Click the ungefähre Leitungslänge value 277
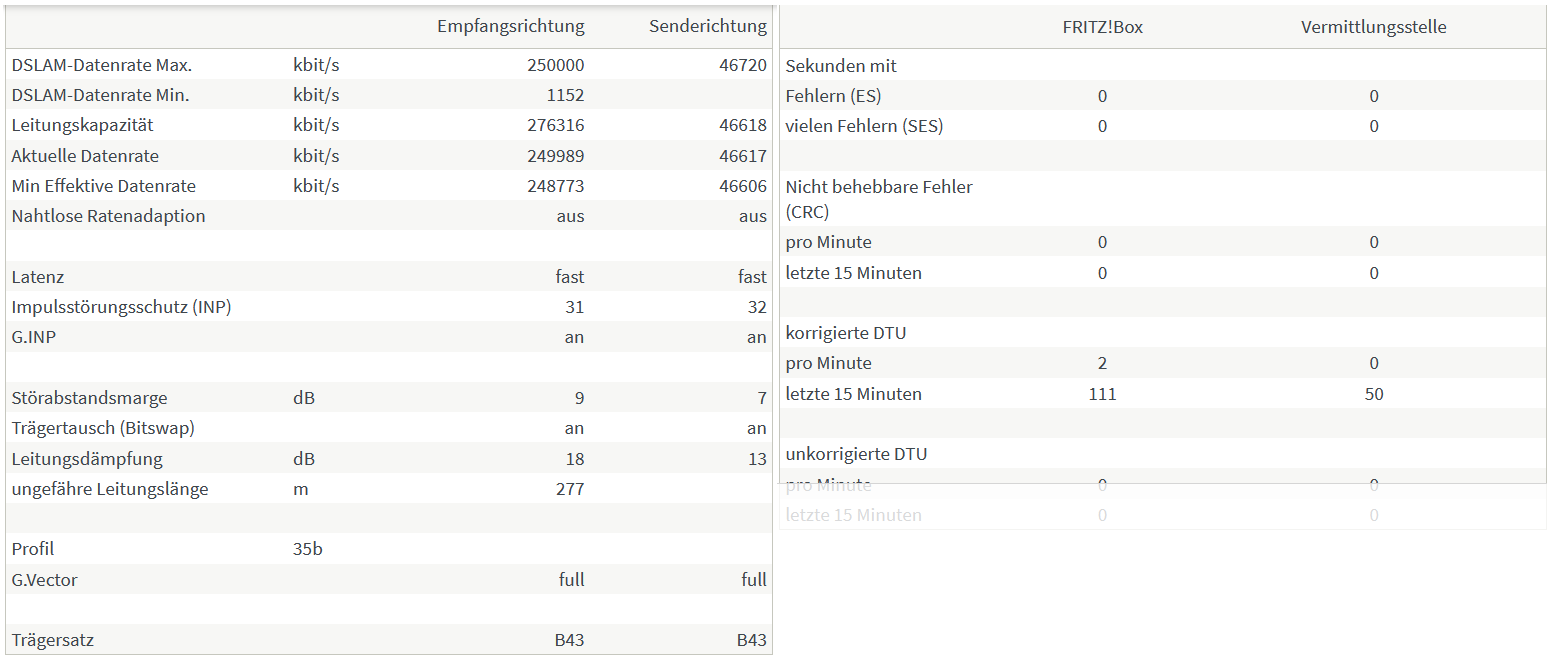Viewport: 1547px width, 665px height. click(x=570, y=489)
